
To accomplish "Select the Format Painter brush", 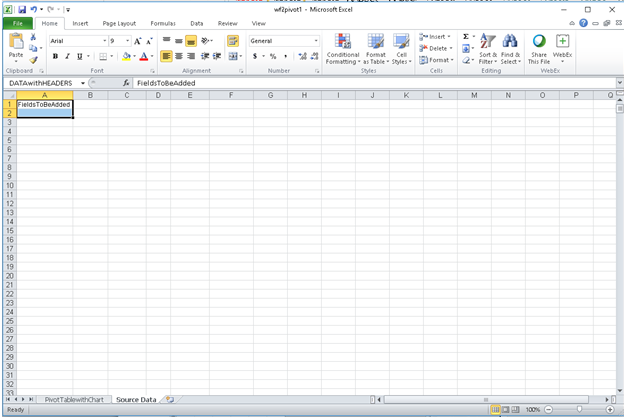I will point(33,60).
